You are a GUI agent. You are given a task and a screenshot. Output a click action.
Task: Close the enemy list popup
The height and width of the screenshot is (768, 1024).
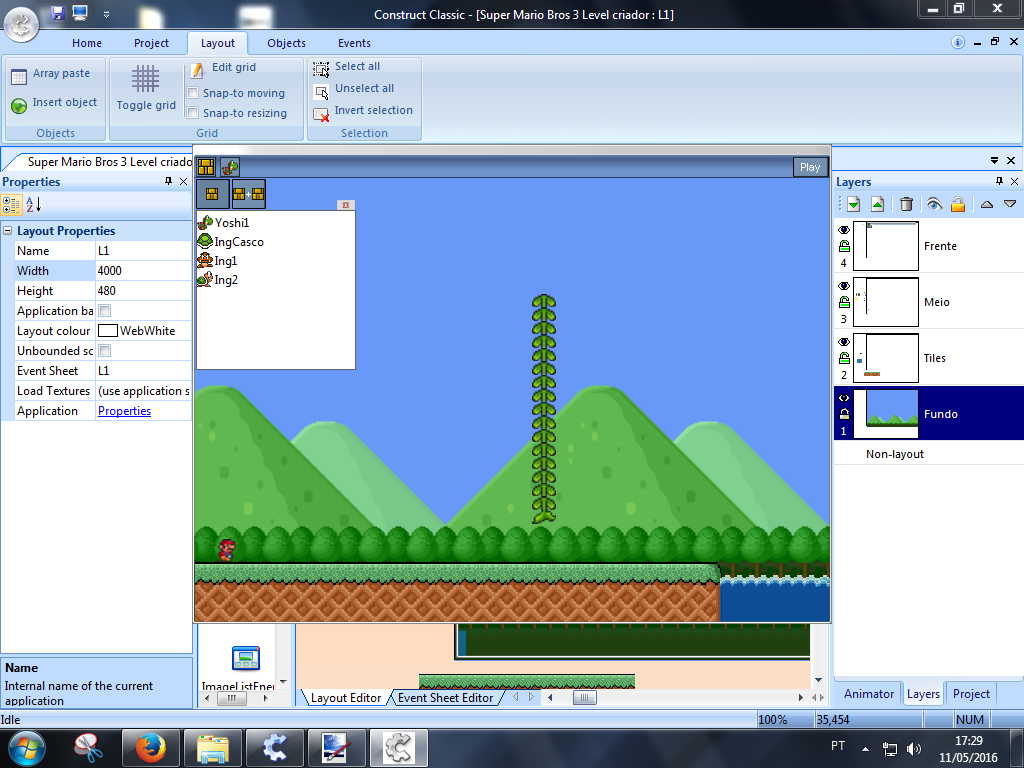click(345, 205)
